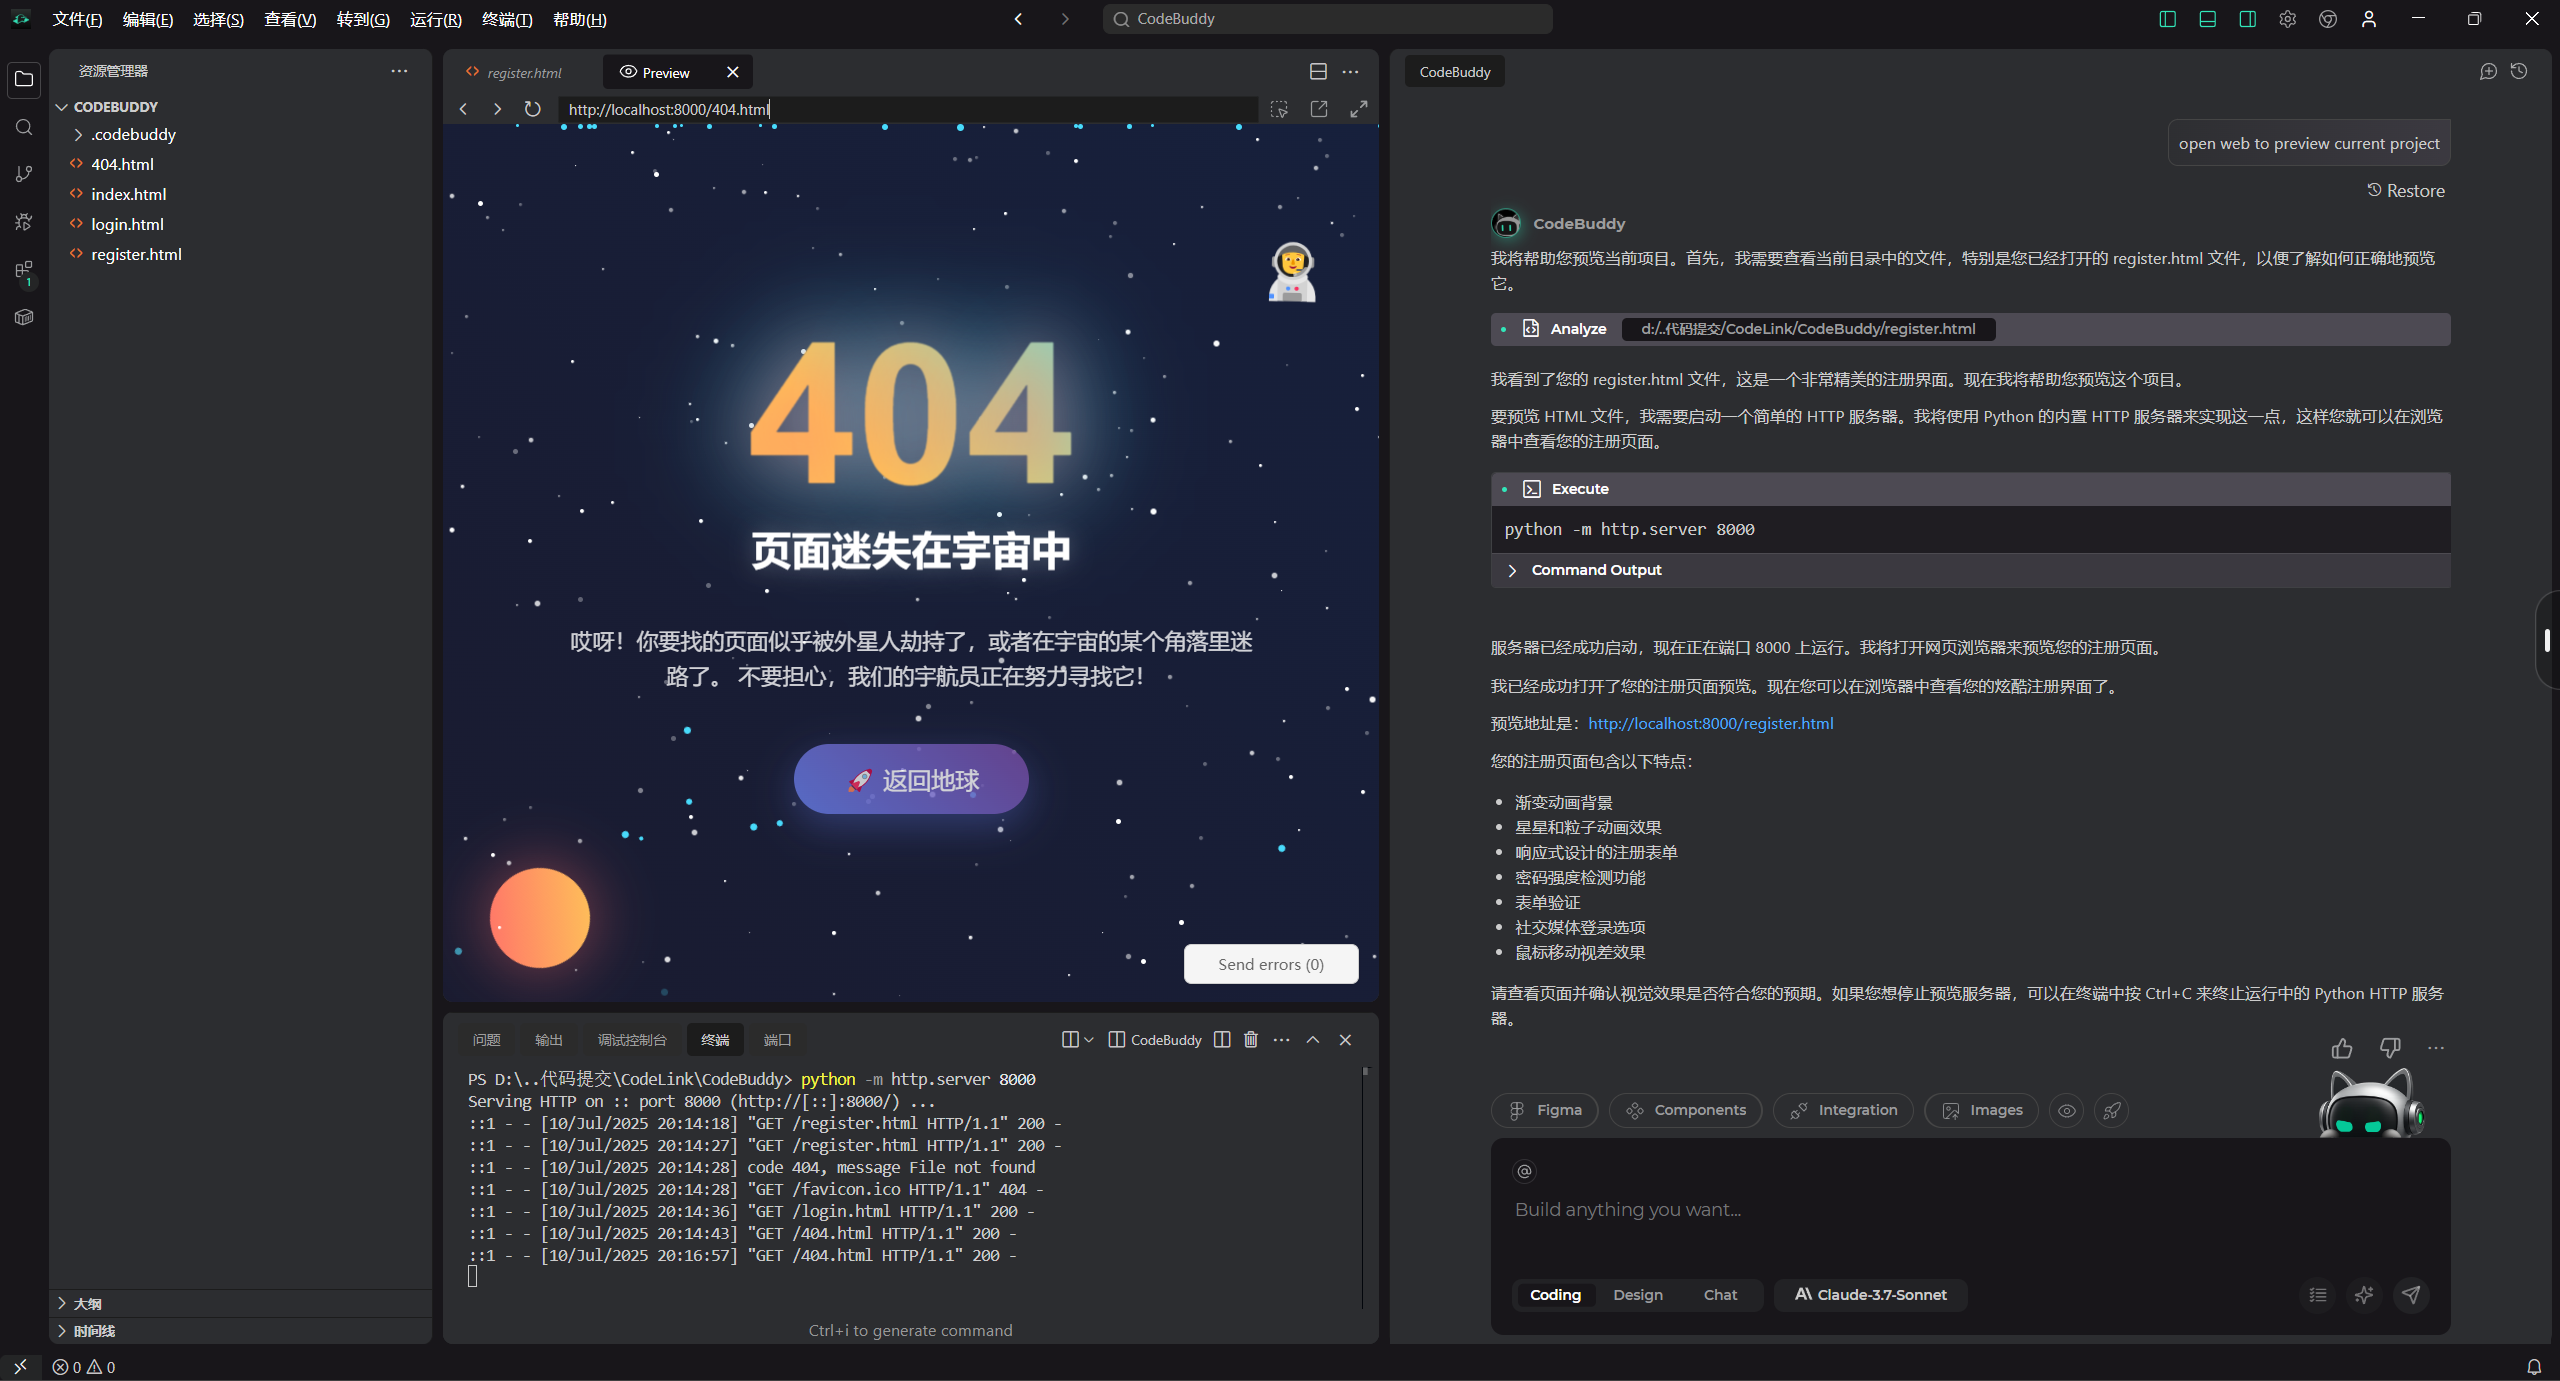Delete terminal with the trash icon
2560x1381 pixels.
click(1250, 1040)
